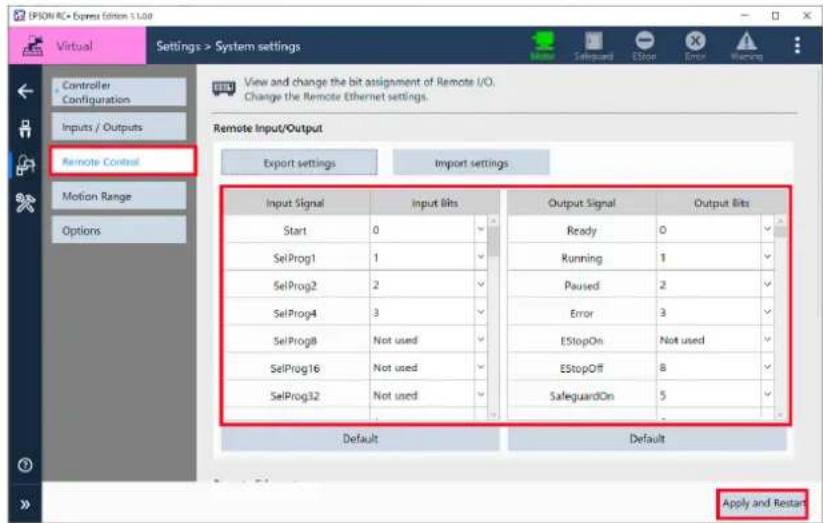Click the Input Signal column header
Viewport: 823px width, 523px height.
click(295, 203)
